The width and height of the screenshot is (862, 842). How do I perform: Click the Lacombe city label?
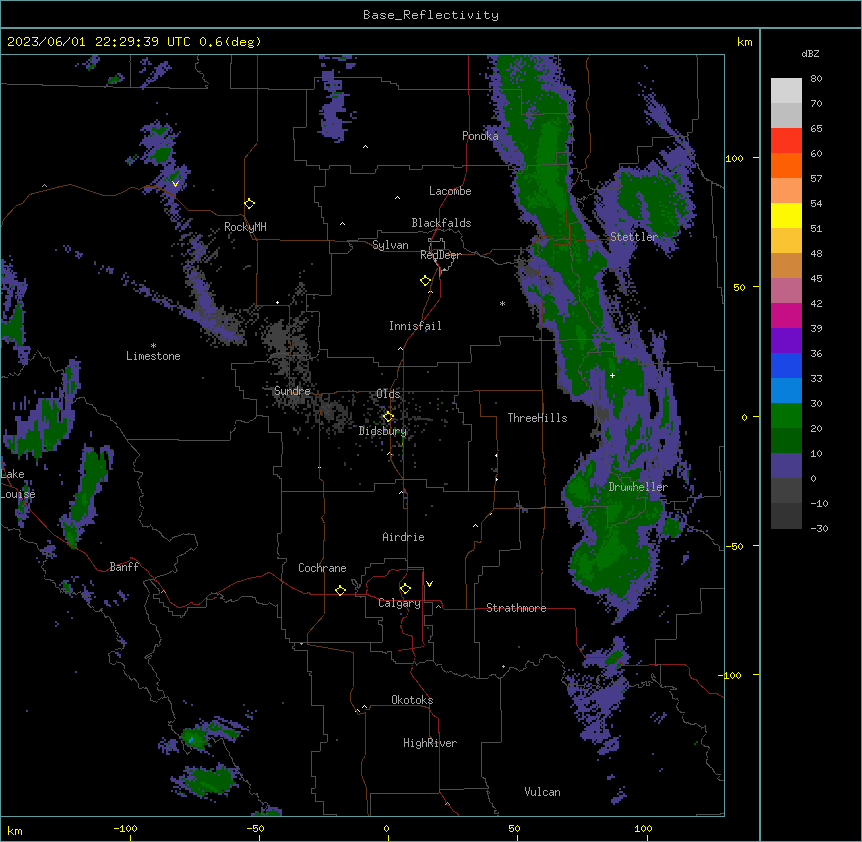450,191
